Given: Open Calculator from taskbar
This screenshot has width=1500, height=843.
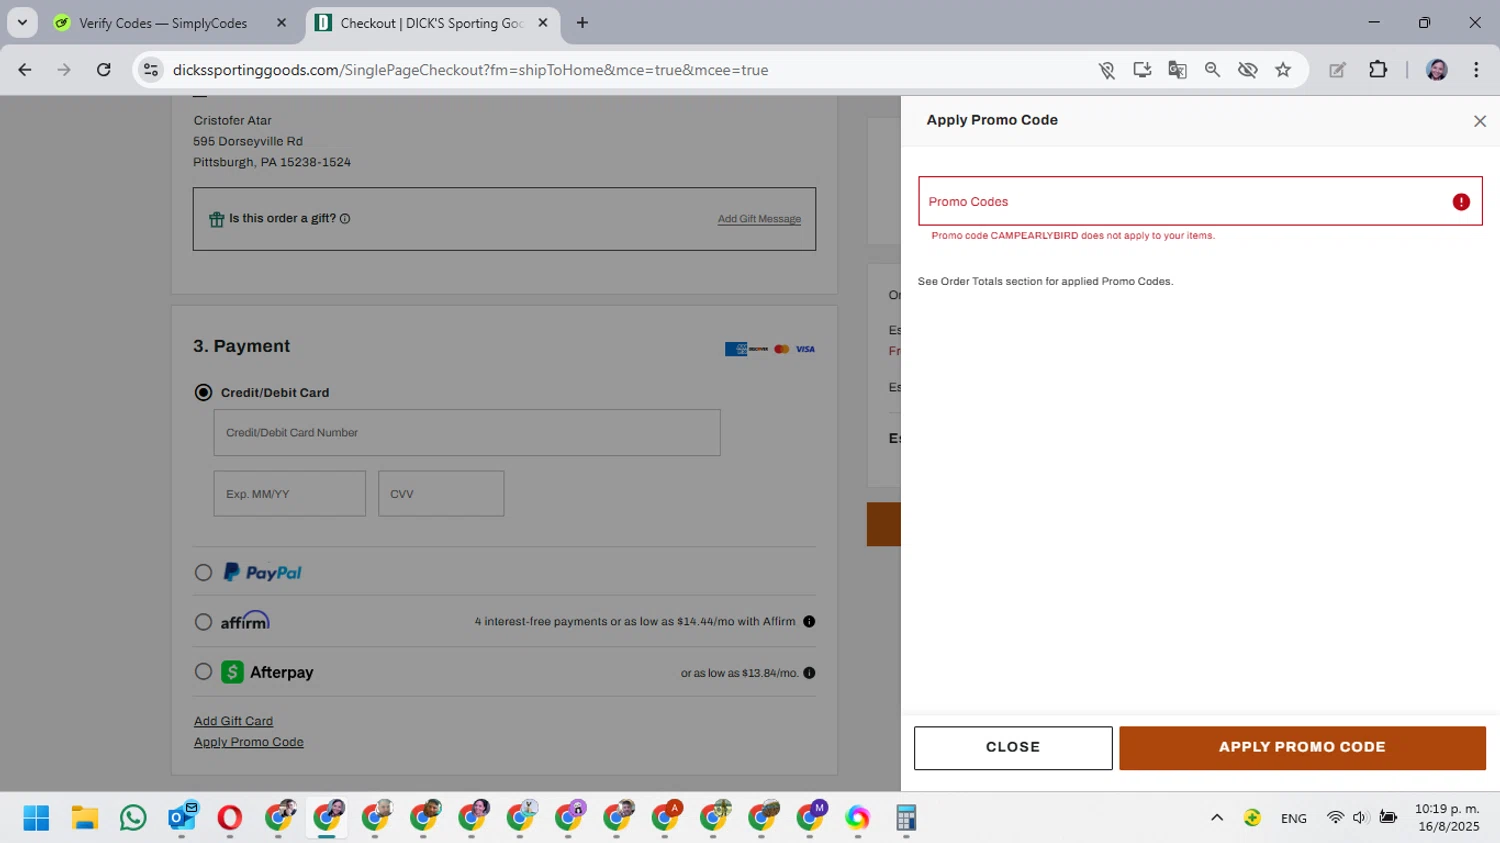Looking at the screenshot, I should (x=906, y=818).
